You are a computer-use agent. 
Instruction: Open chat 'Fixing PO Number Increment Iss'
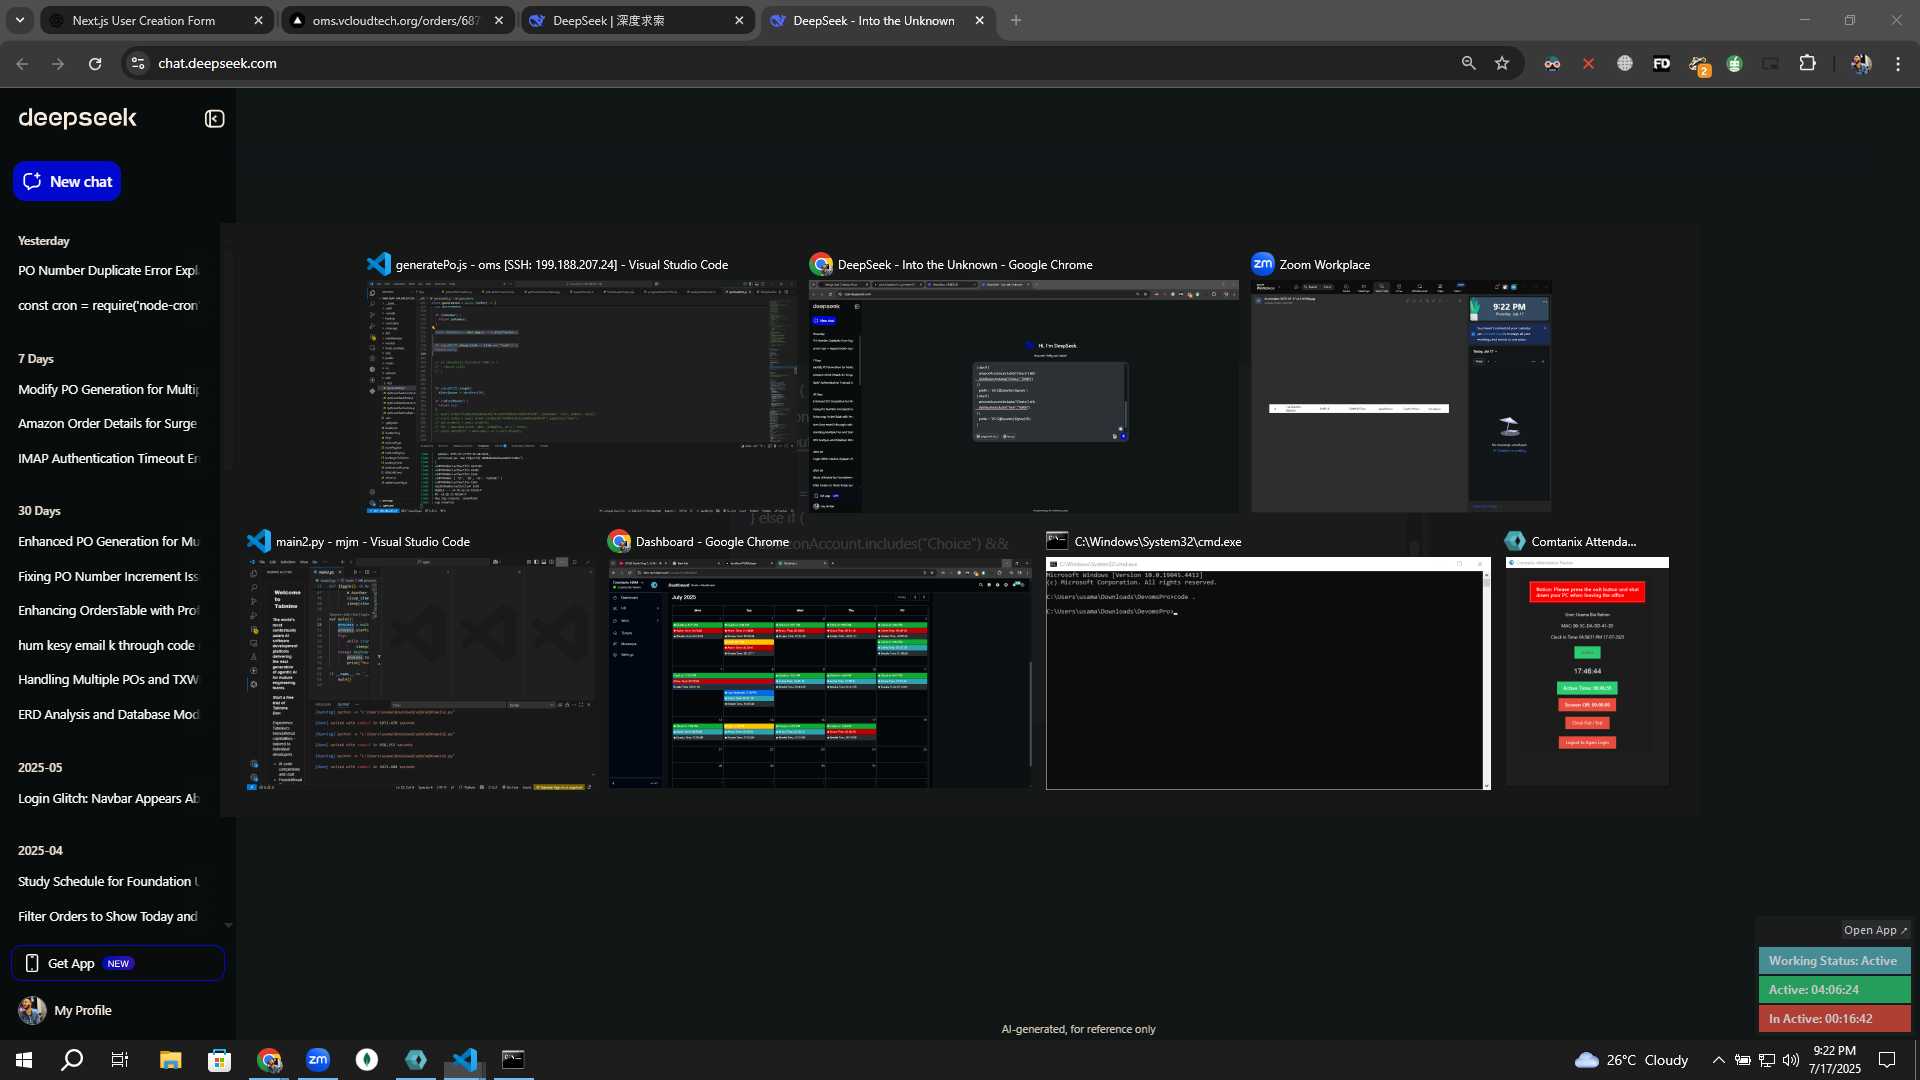[108, 577]
